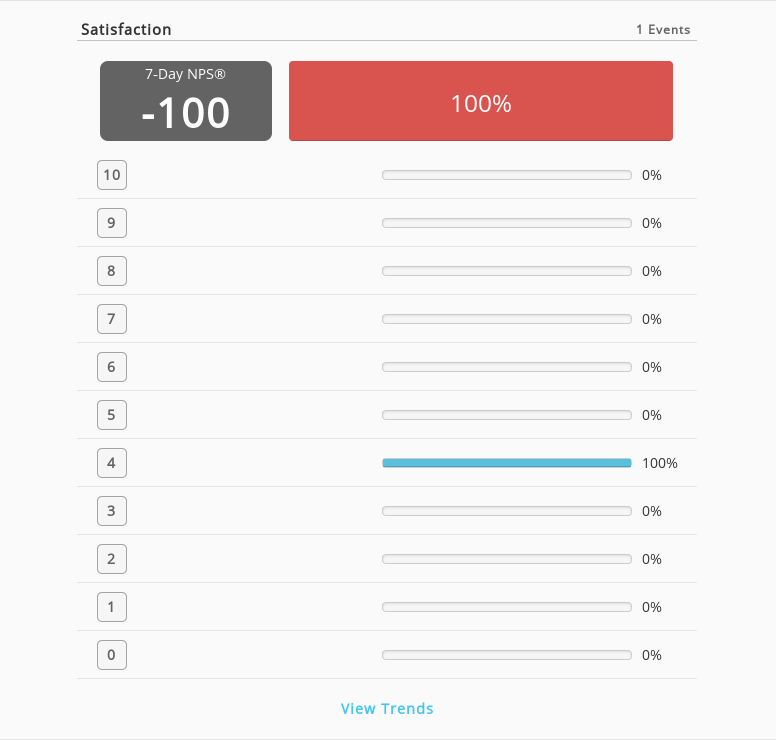Click the empty progress bar for score 0
Screen dimensions: 776x740
pyautogui.click(x=507, y=655)
